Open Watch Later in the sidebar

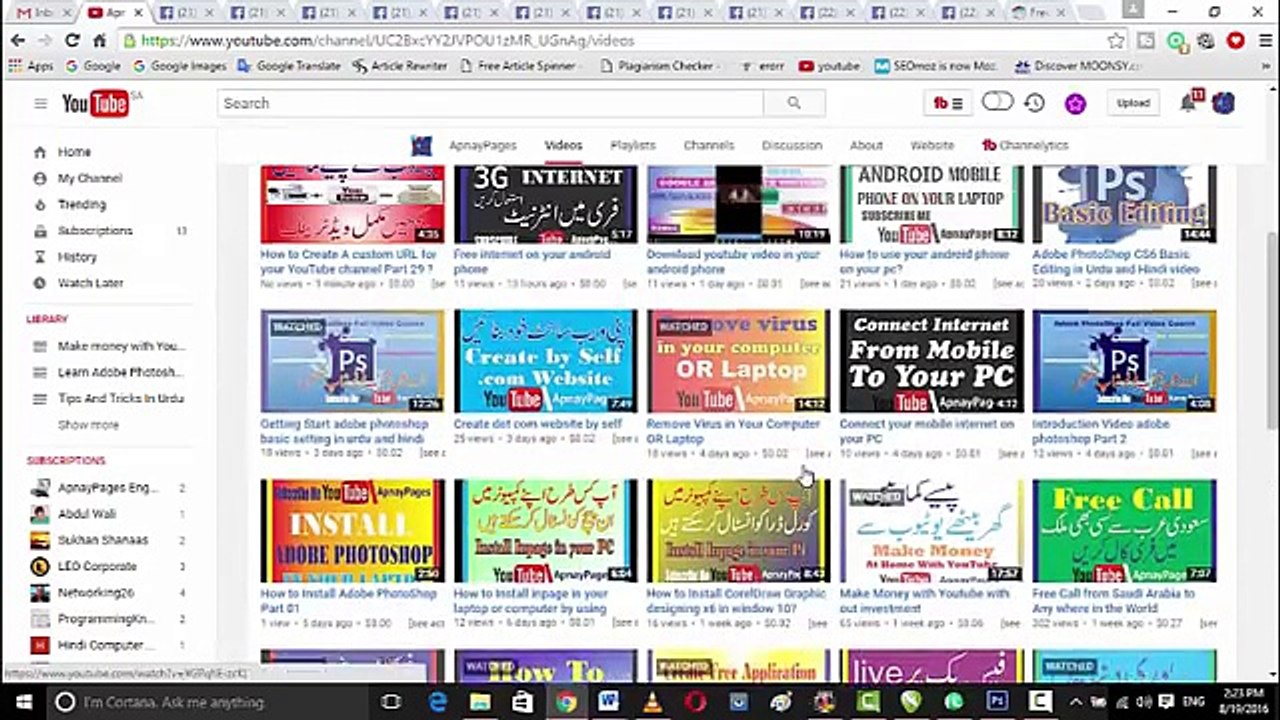coord(90,283)
